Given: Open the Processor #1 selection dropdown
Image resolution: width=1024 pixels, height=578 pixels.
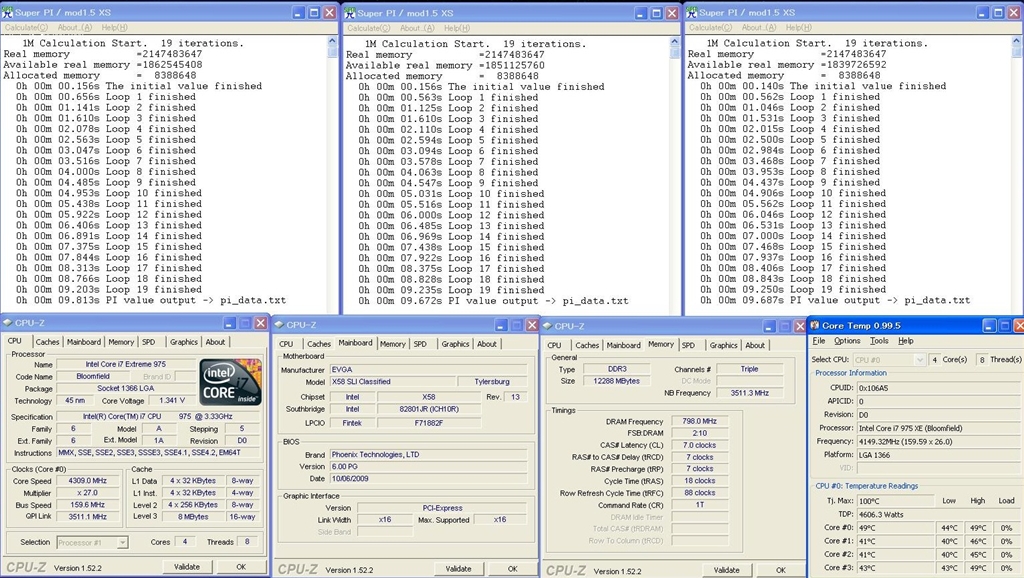Looking at the screenshot, I should (95, 542).
